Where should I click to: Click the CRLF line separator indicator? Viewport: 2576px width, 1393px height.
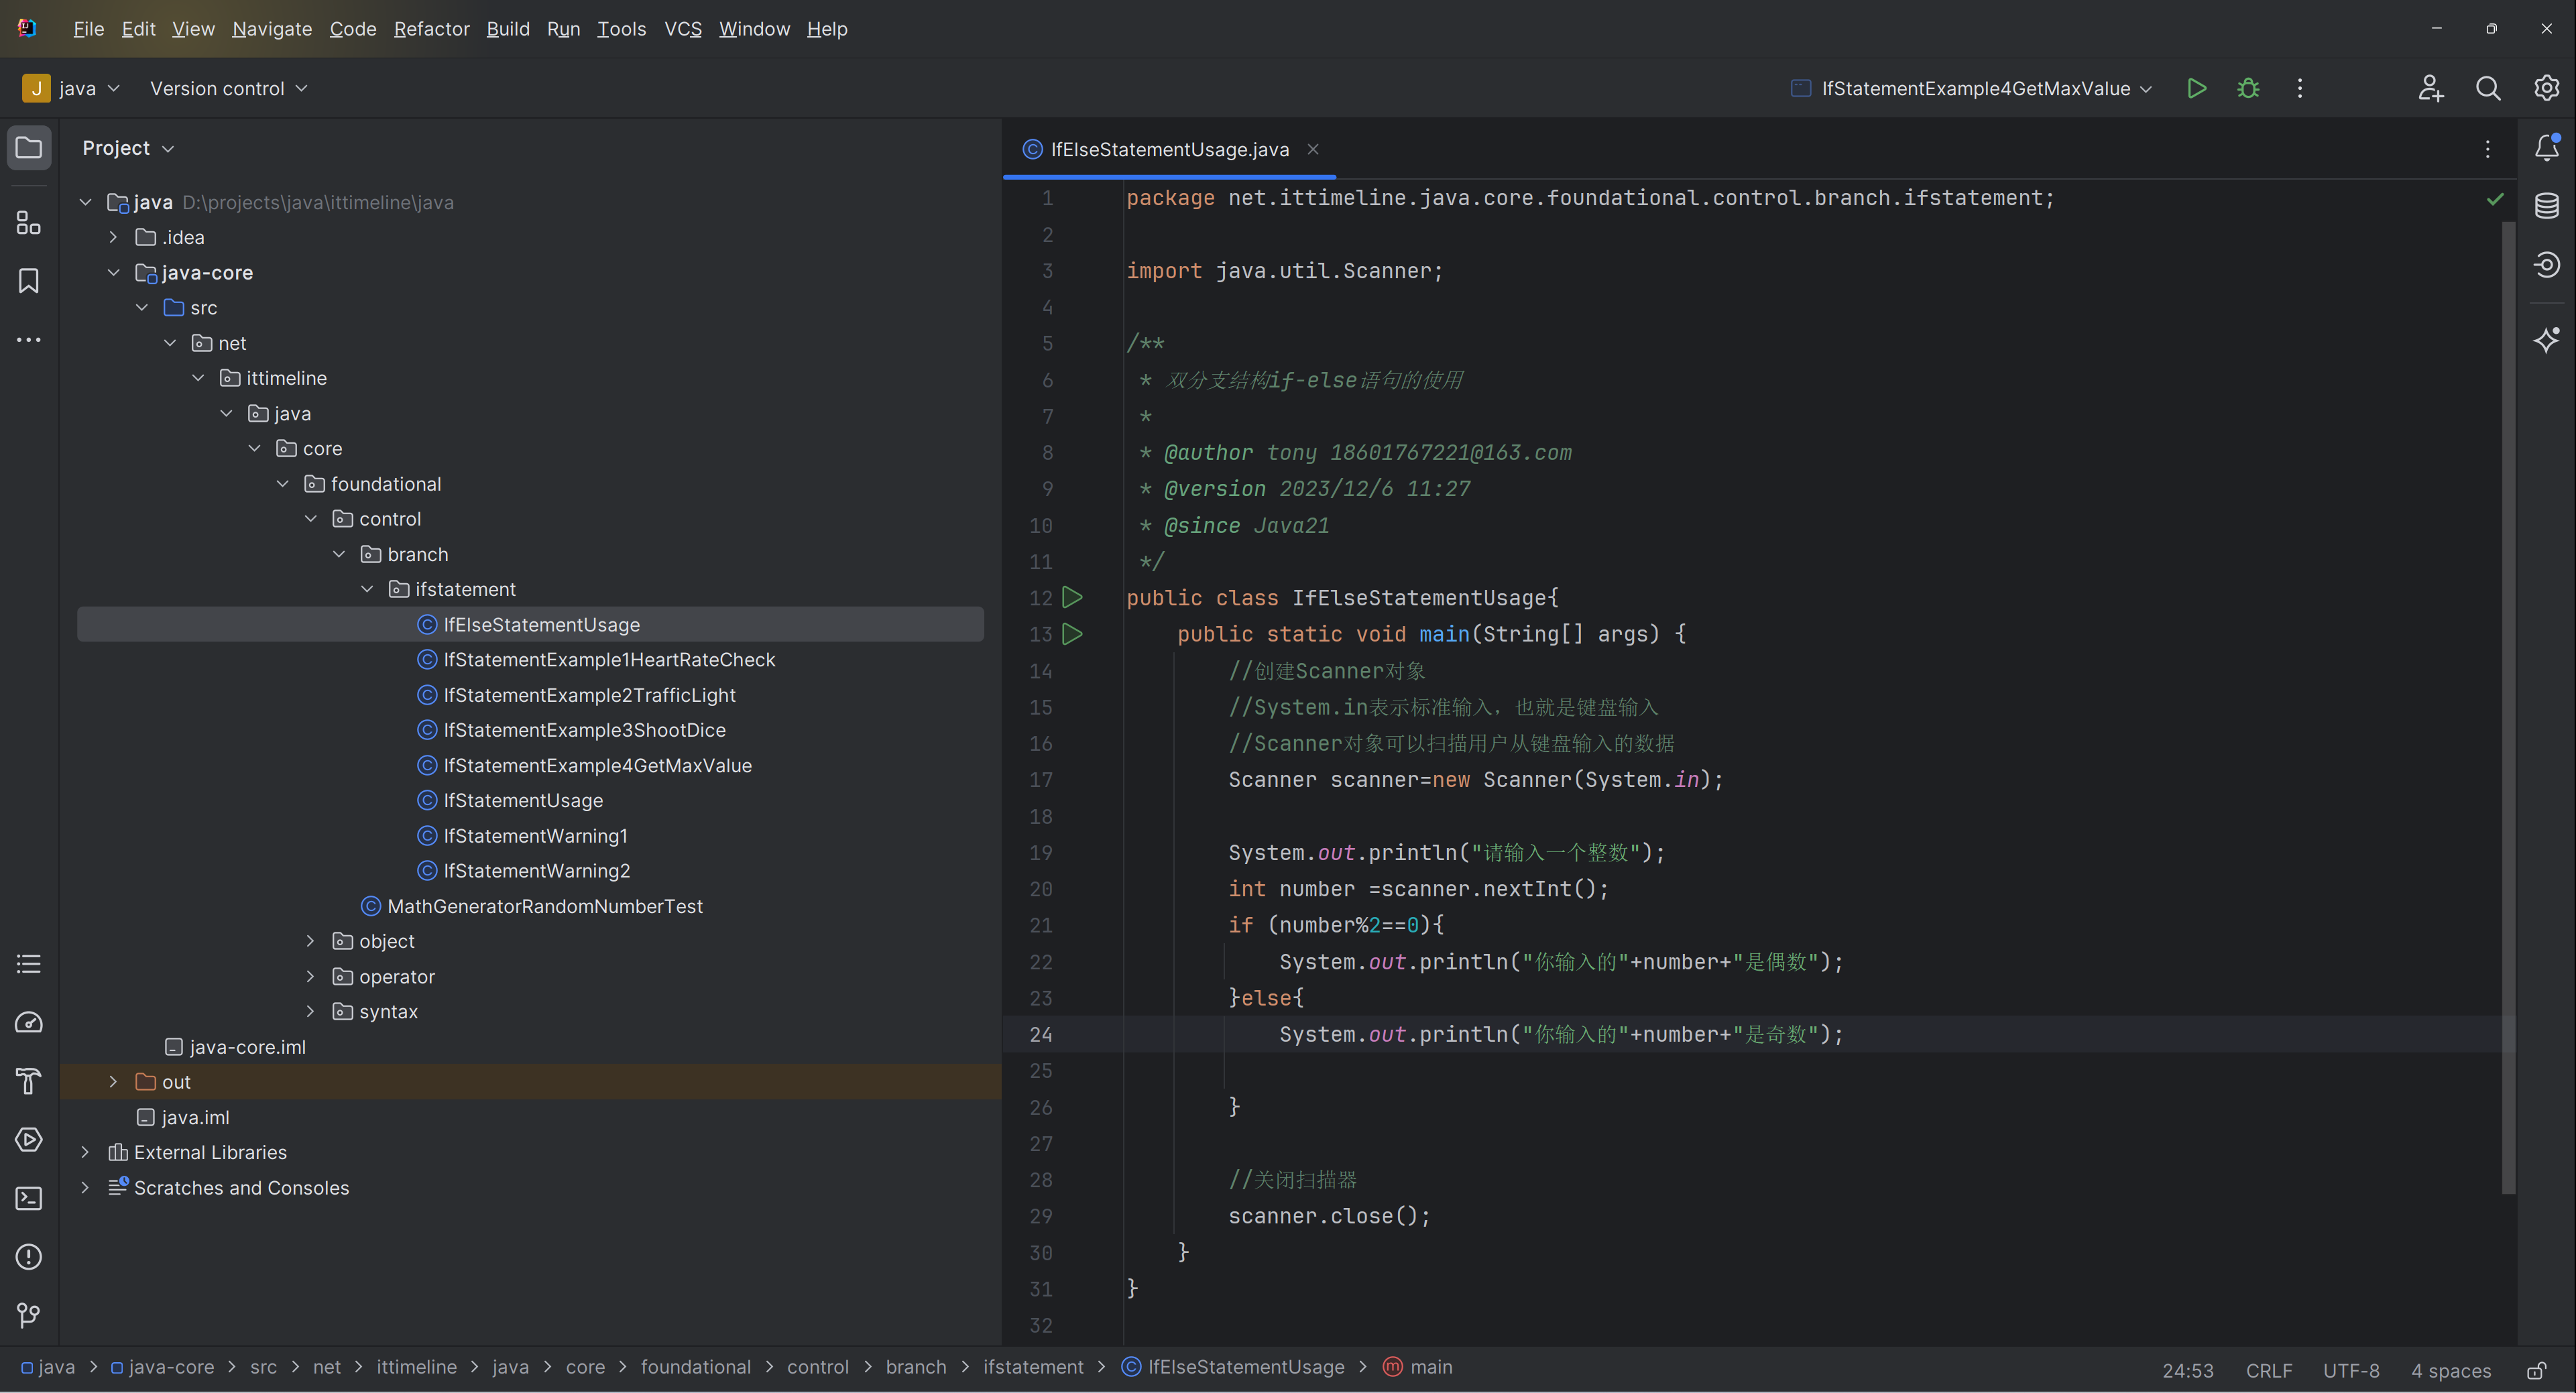tap(2269, 1370)
